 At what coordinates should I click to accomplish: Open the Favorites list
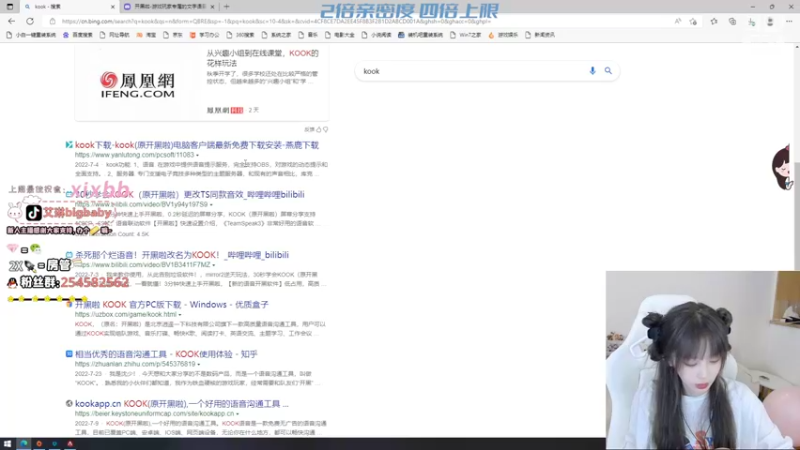pyautogui.click(x=714, y=21)
